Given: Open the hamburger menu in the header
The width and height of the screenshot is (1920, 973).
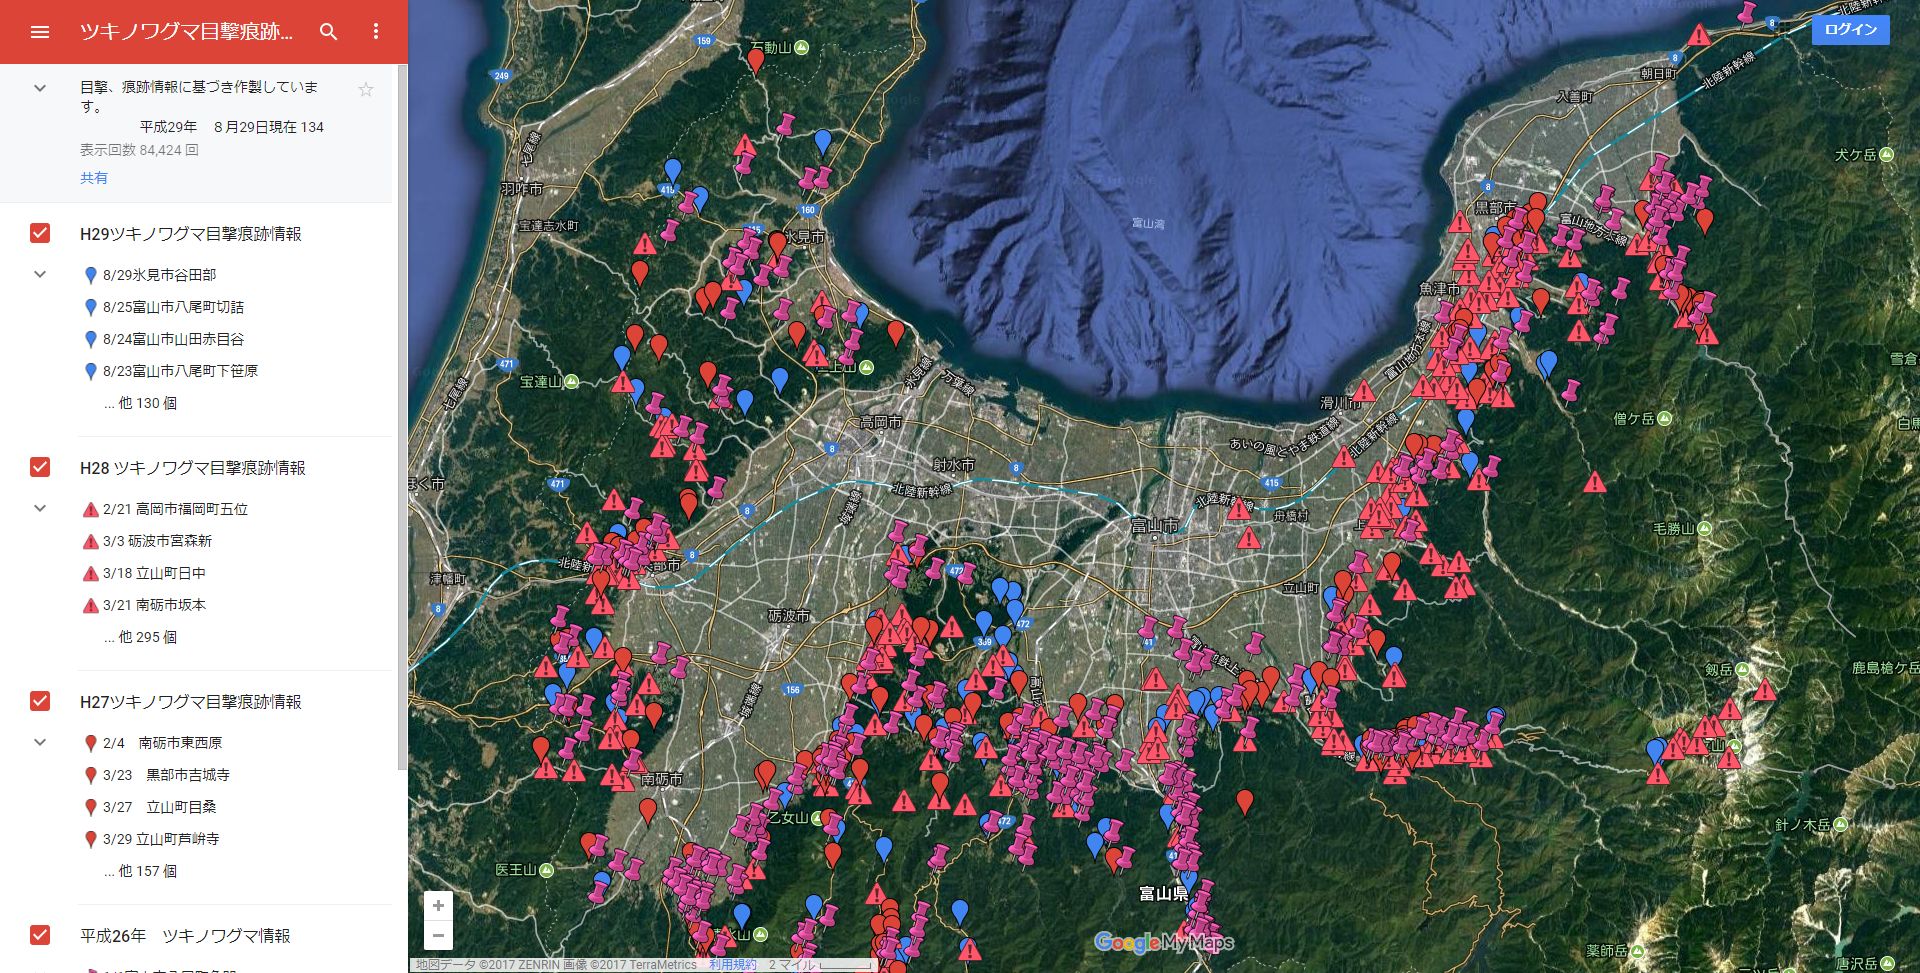Looking at the screenshot, I should tap(40, 32).
